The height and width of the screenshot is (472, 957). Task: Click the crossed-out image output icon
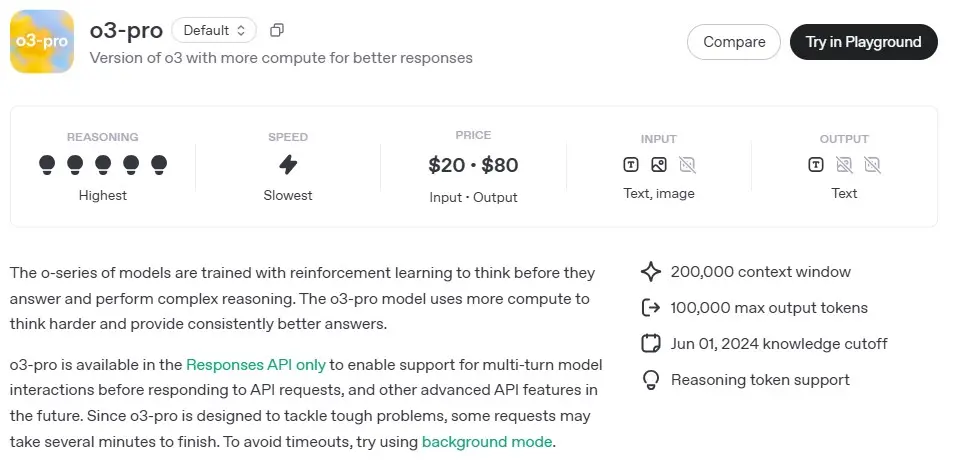pyautogui.click(x=844, y=164)
